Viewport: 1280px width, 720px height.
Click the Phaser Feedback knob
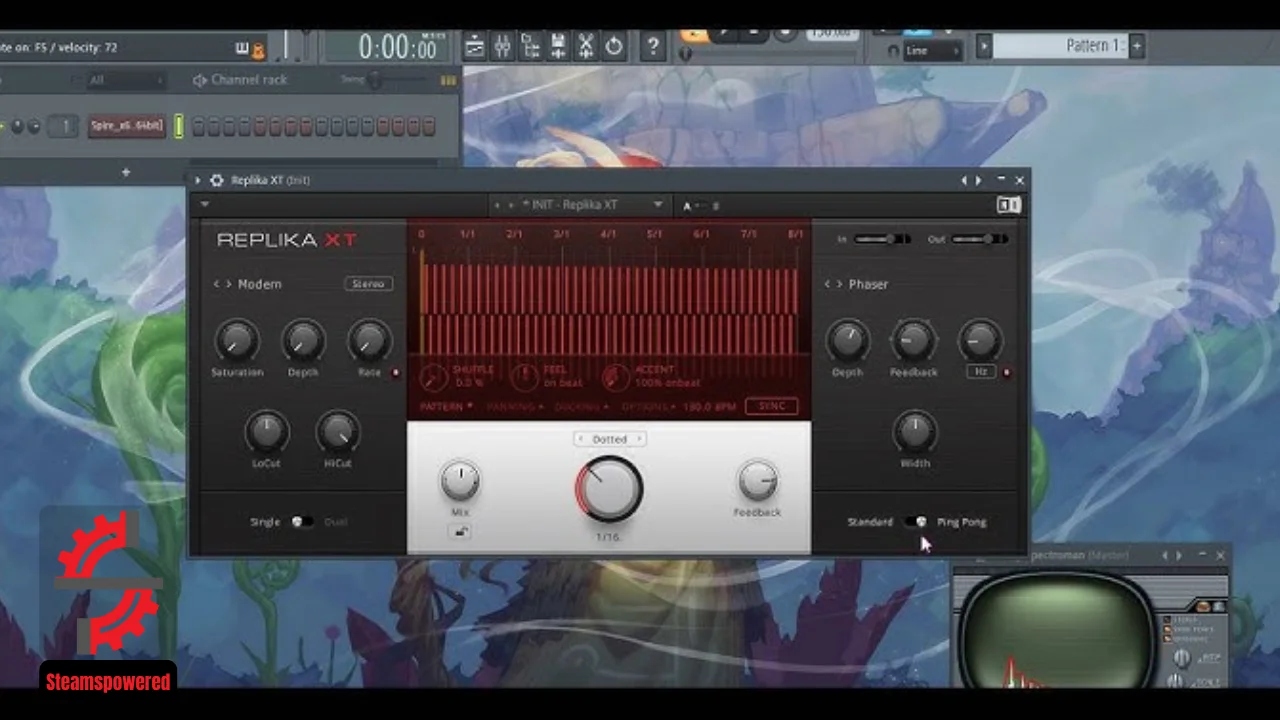coord(913,342)
